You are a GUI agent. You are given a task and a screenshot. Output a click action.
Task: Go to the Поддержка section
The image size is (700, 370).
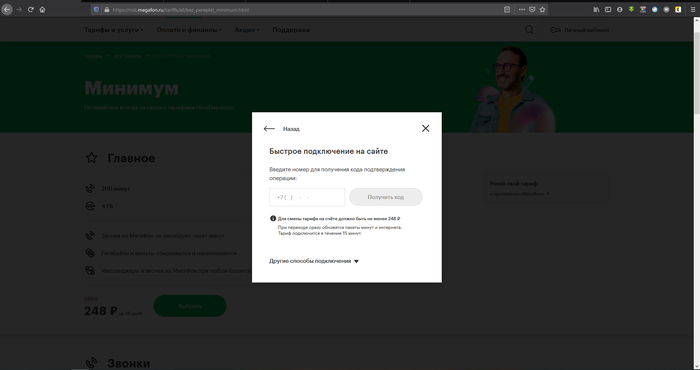pyautogui.click(x=291, y=30)
